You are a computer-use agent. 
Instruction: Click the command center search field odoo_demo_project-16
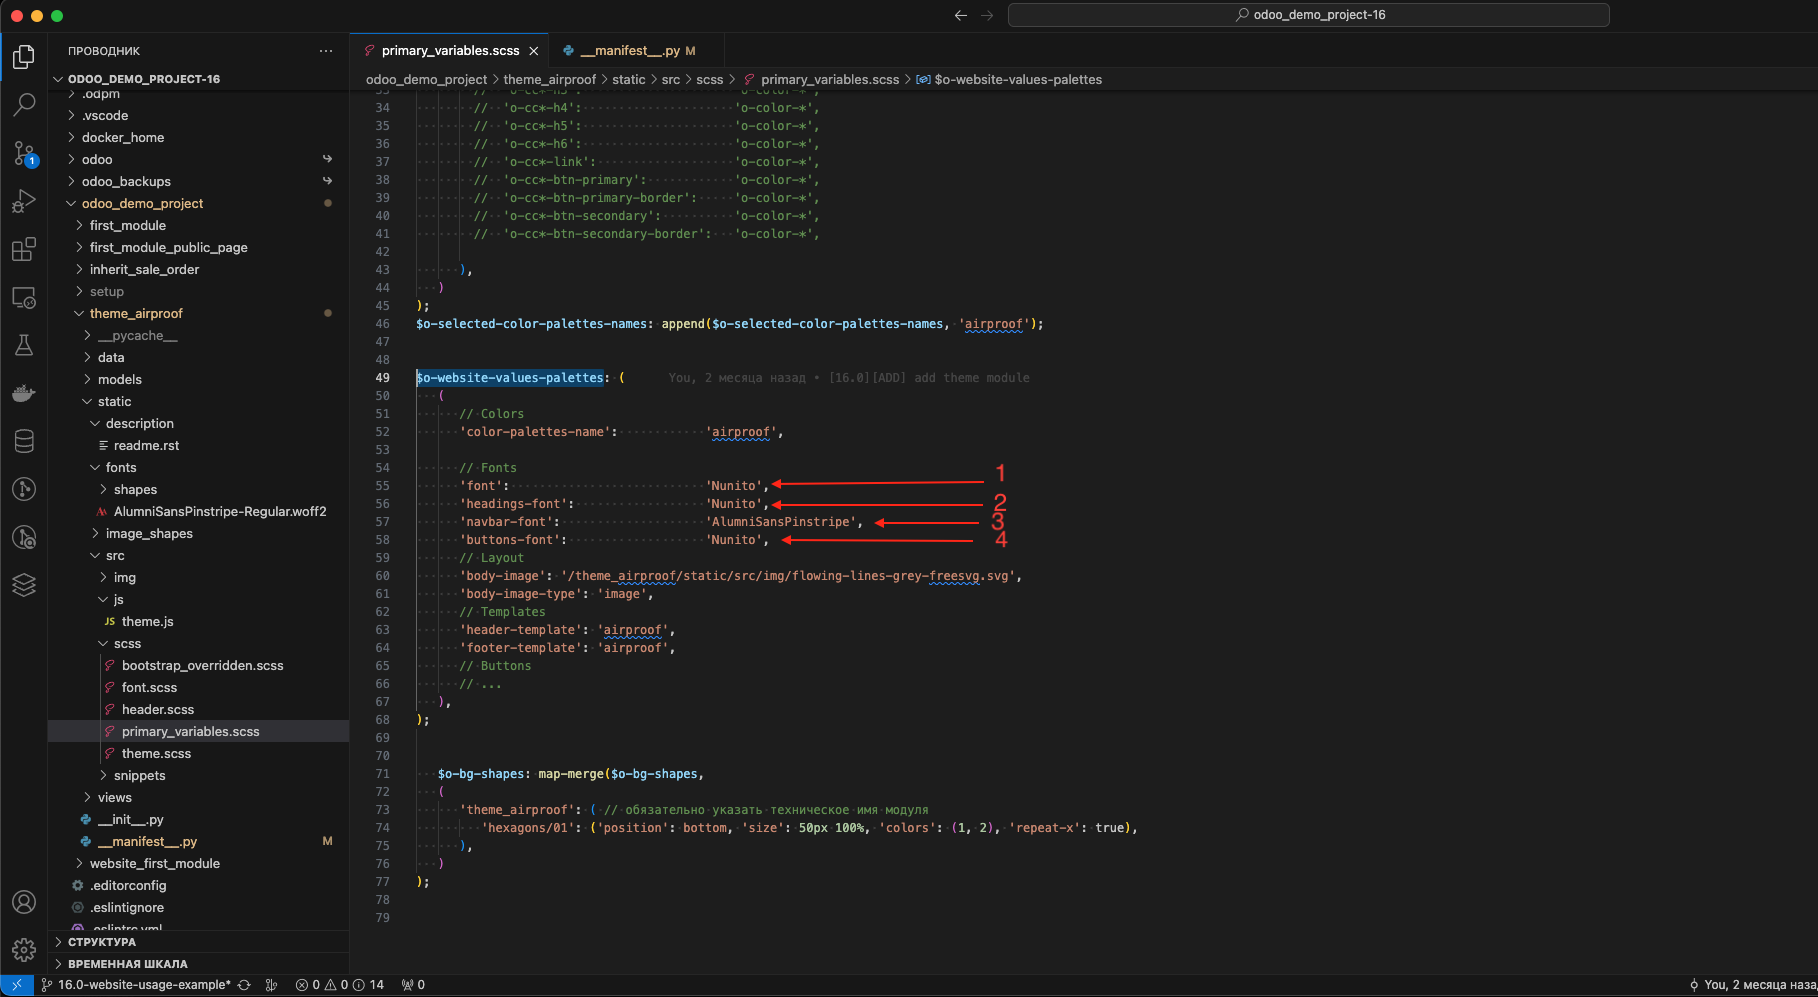click(x=1309, y=15)
